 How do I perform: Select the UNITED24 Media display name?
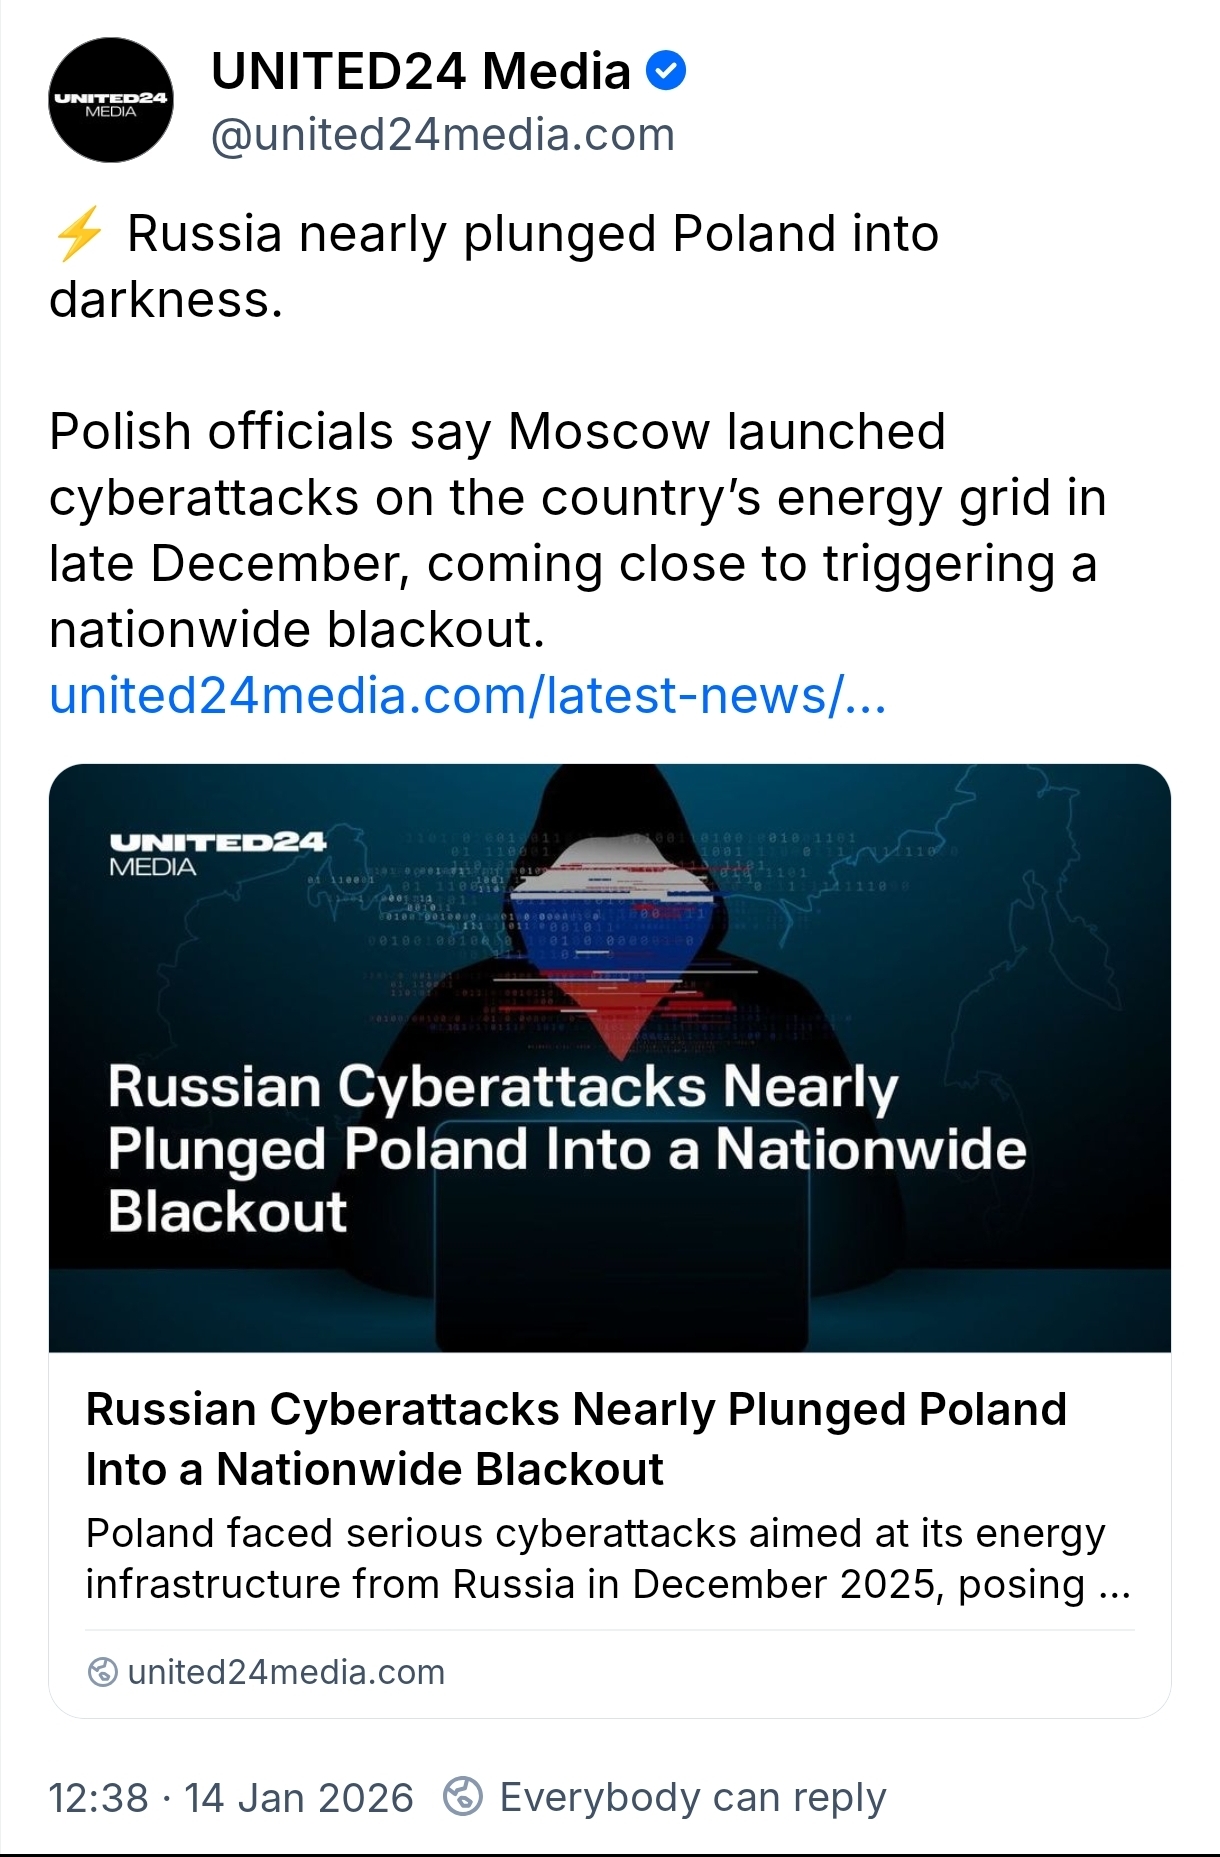click(x=420, y=72)
